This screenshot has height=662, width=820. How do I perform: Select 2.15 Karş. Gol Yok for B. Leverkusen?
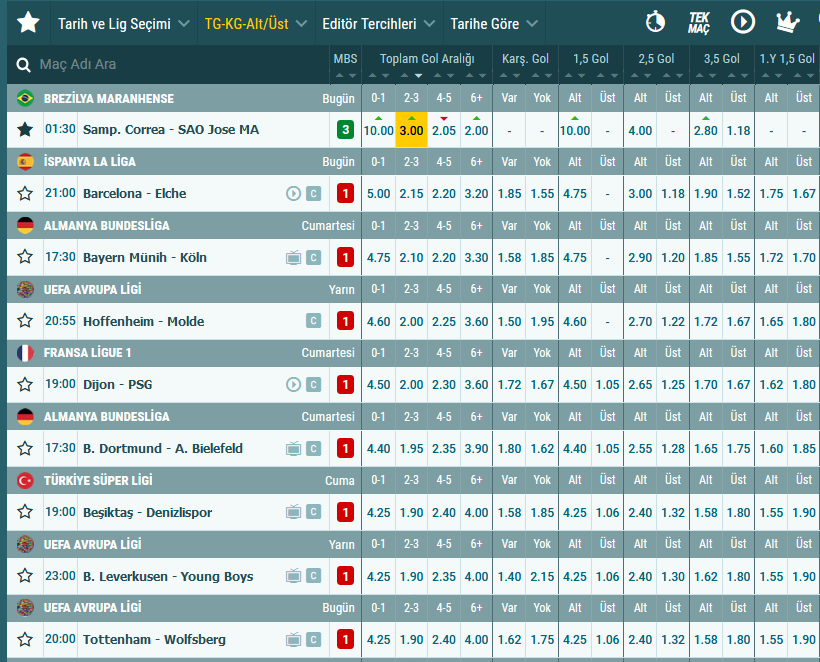tap(542, 576)
